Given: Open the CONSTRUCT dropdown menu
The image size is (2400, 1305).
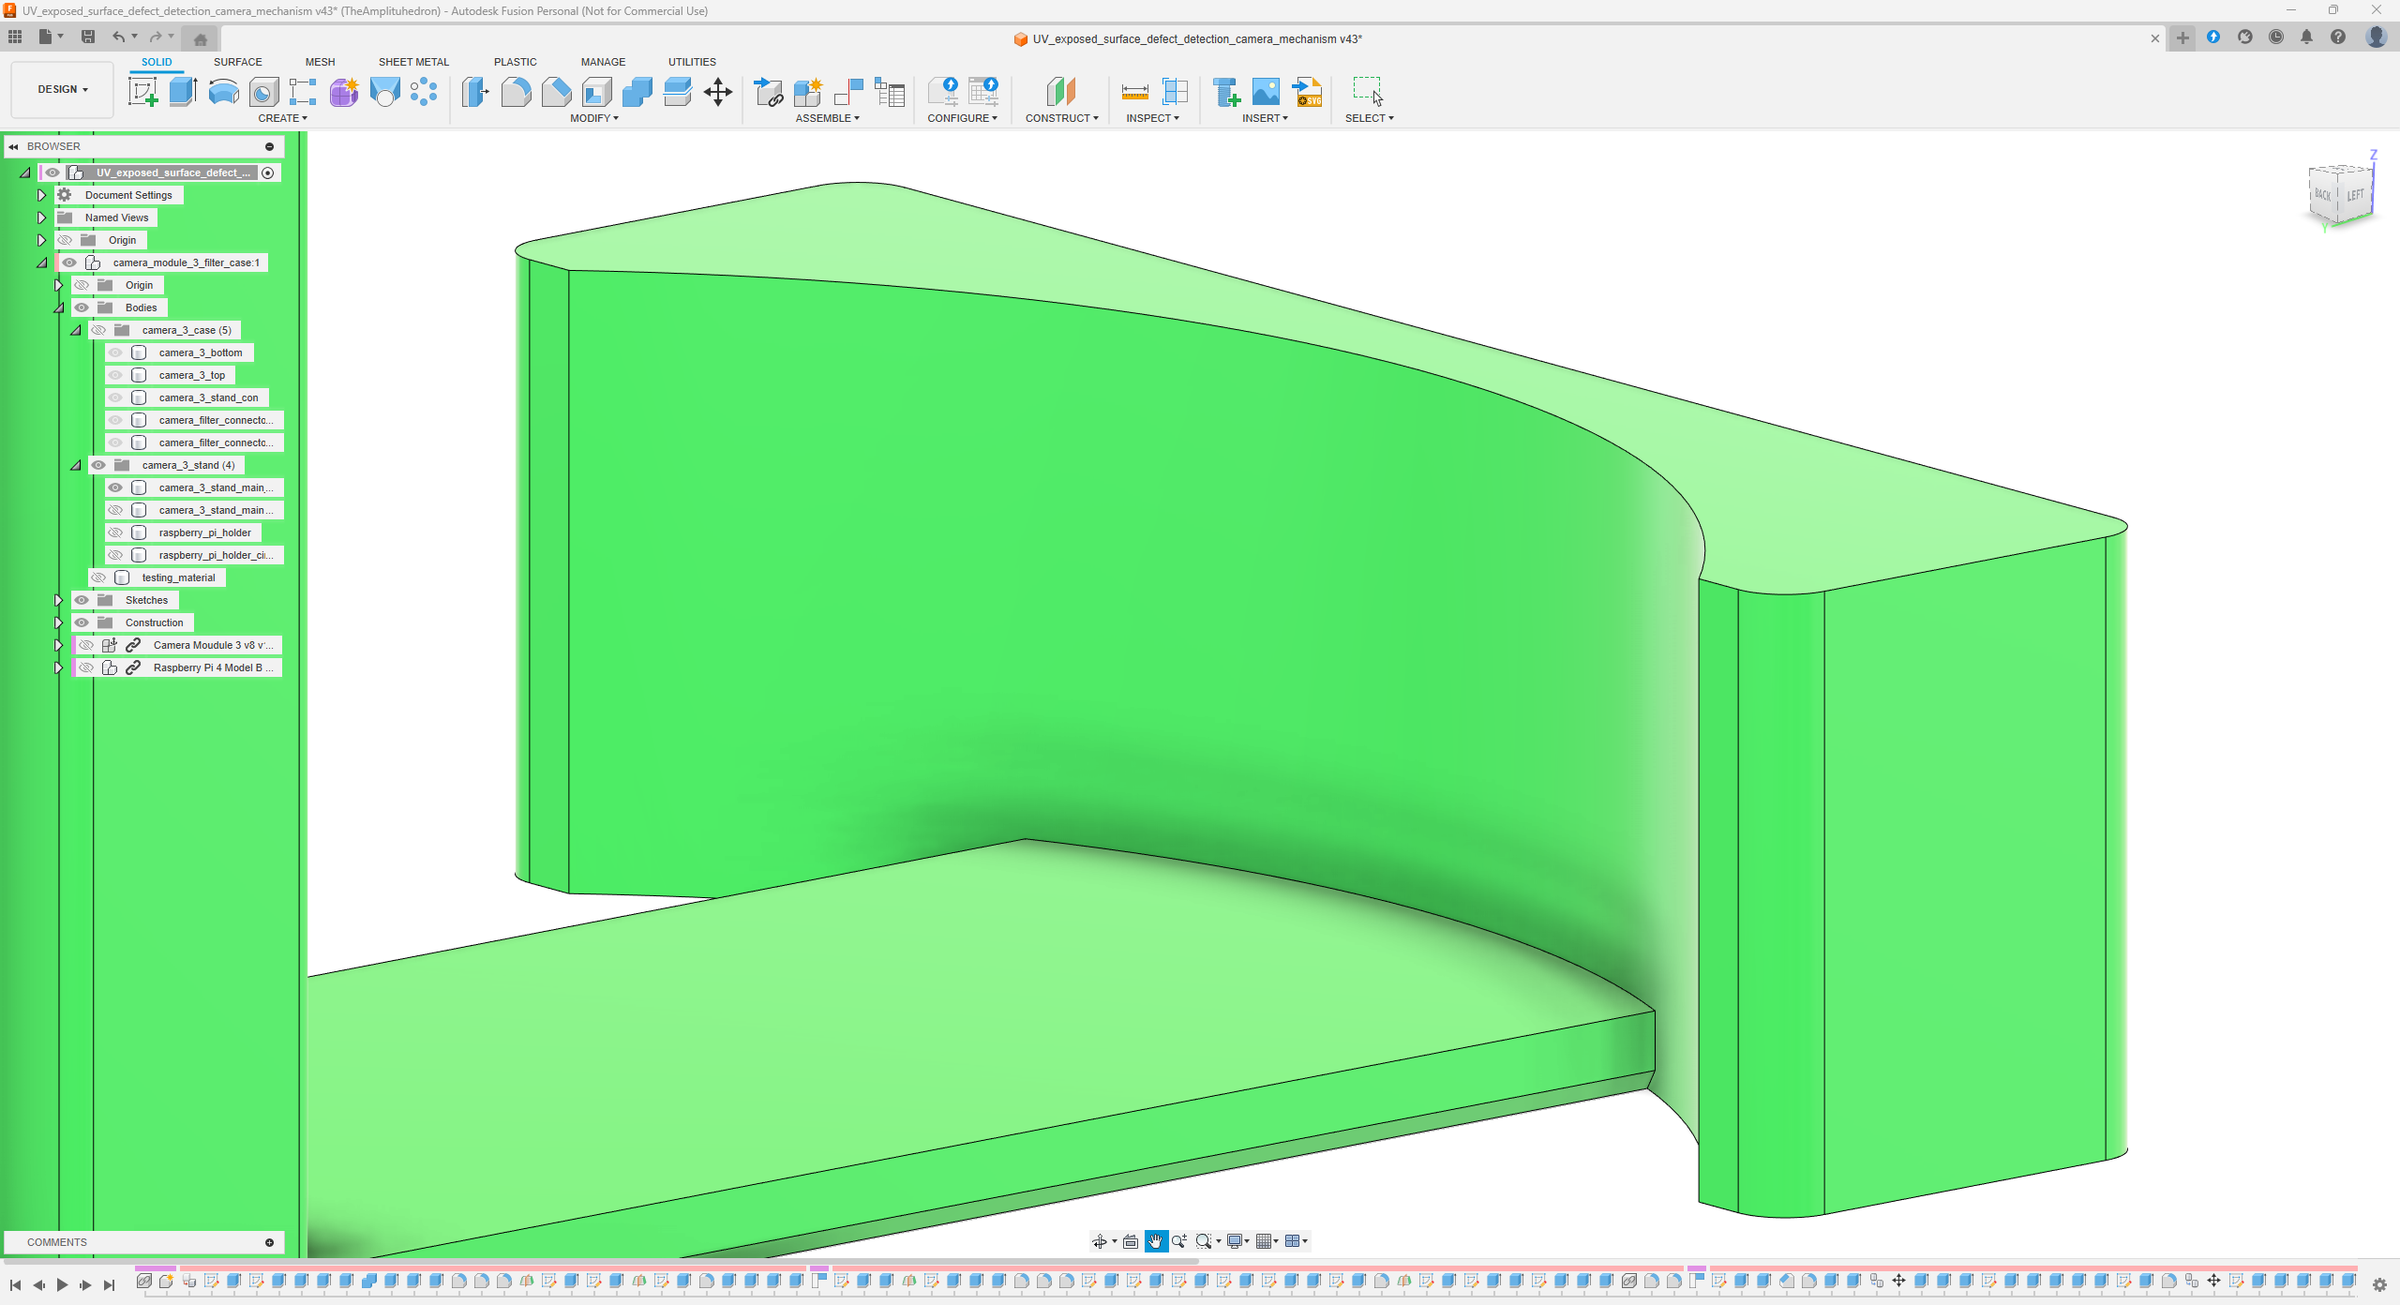Looking at the screenshot, I should point(1061,118).
